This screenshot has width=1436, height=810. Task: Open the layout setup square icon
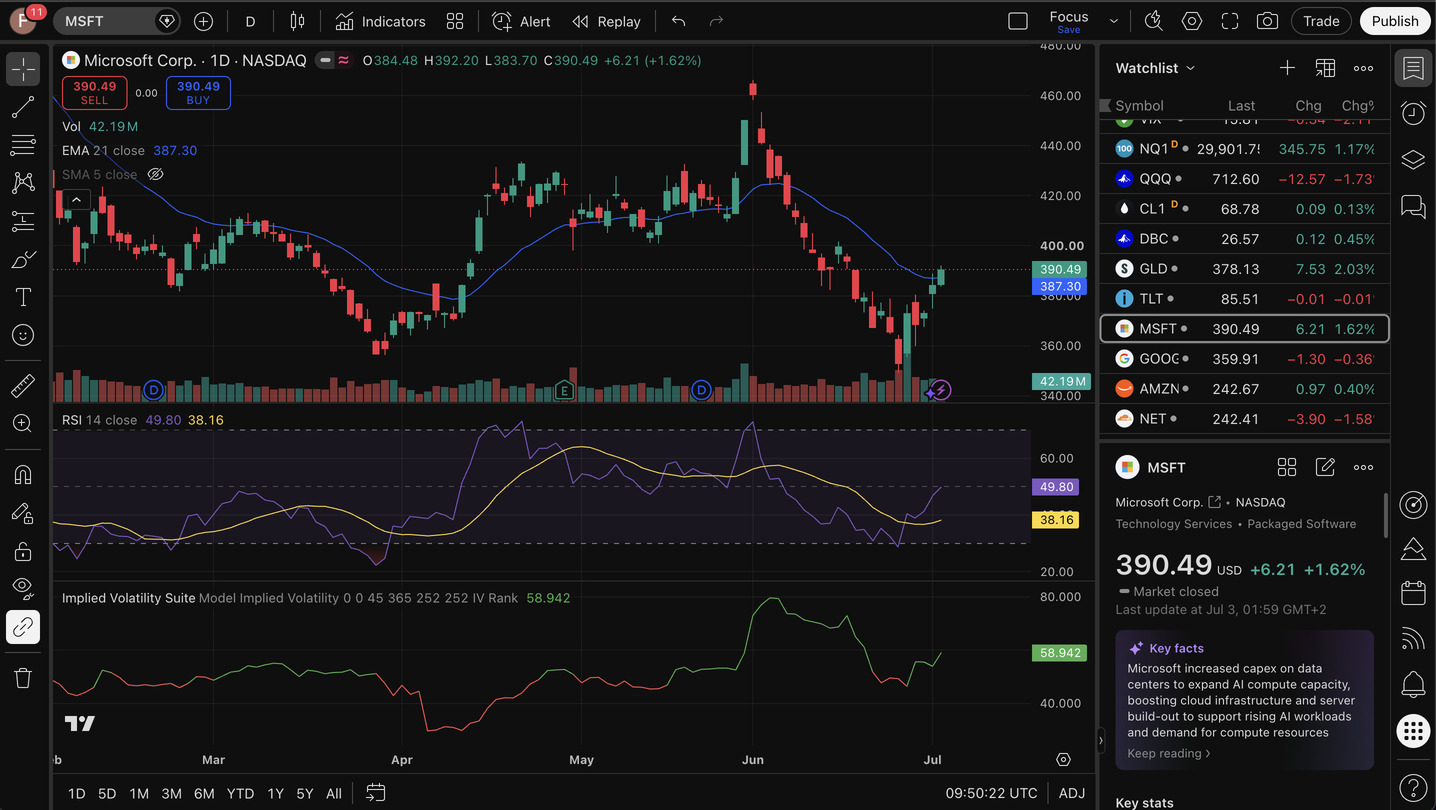tap(1018, 21)
